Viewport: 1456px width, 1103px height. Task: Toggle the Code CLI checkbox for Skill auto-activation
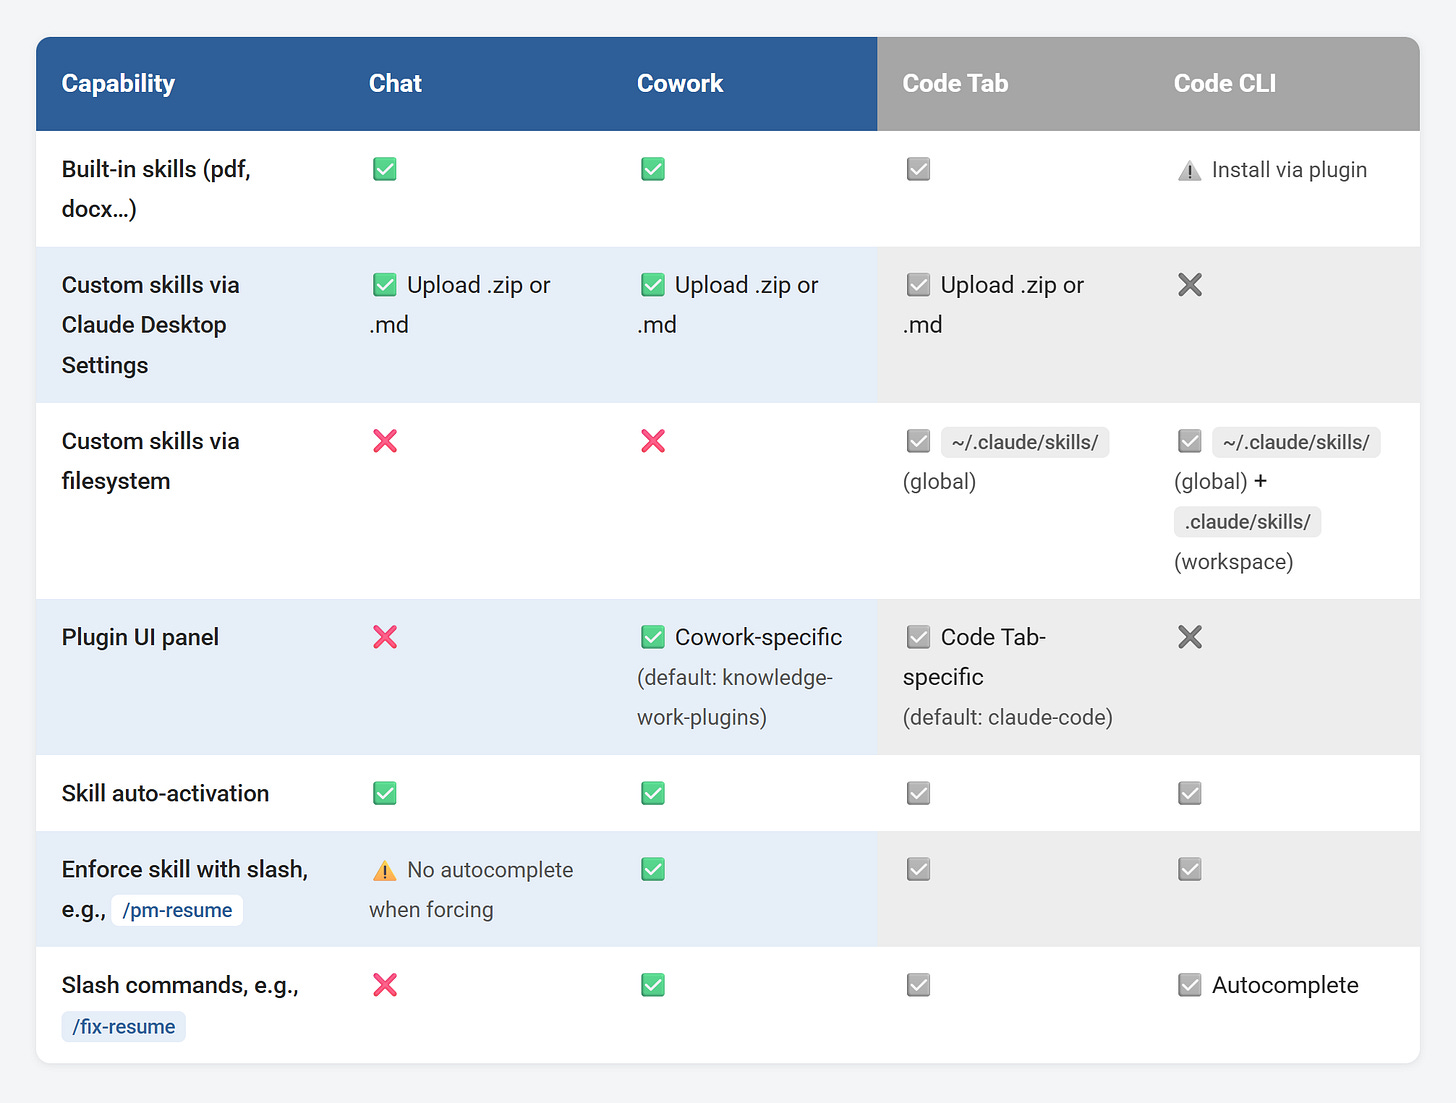tap(1189, 792)
